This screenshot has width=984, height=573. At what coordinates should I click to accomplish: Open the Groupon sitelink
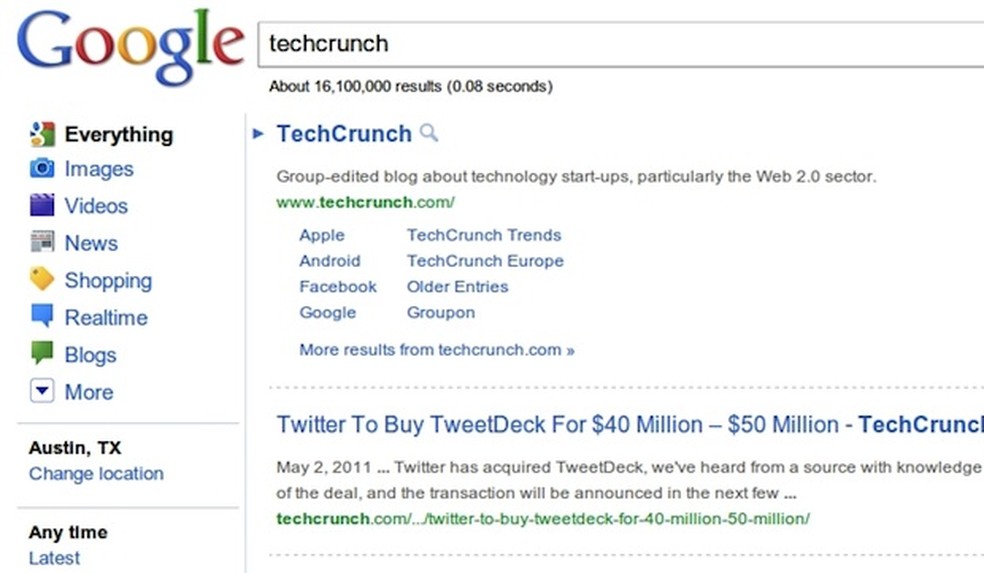[440, 312]
